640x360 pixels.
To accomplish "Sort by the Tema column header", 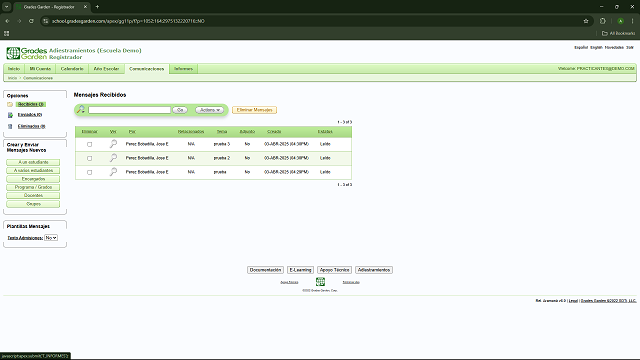I will [222, 131].
